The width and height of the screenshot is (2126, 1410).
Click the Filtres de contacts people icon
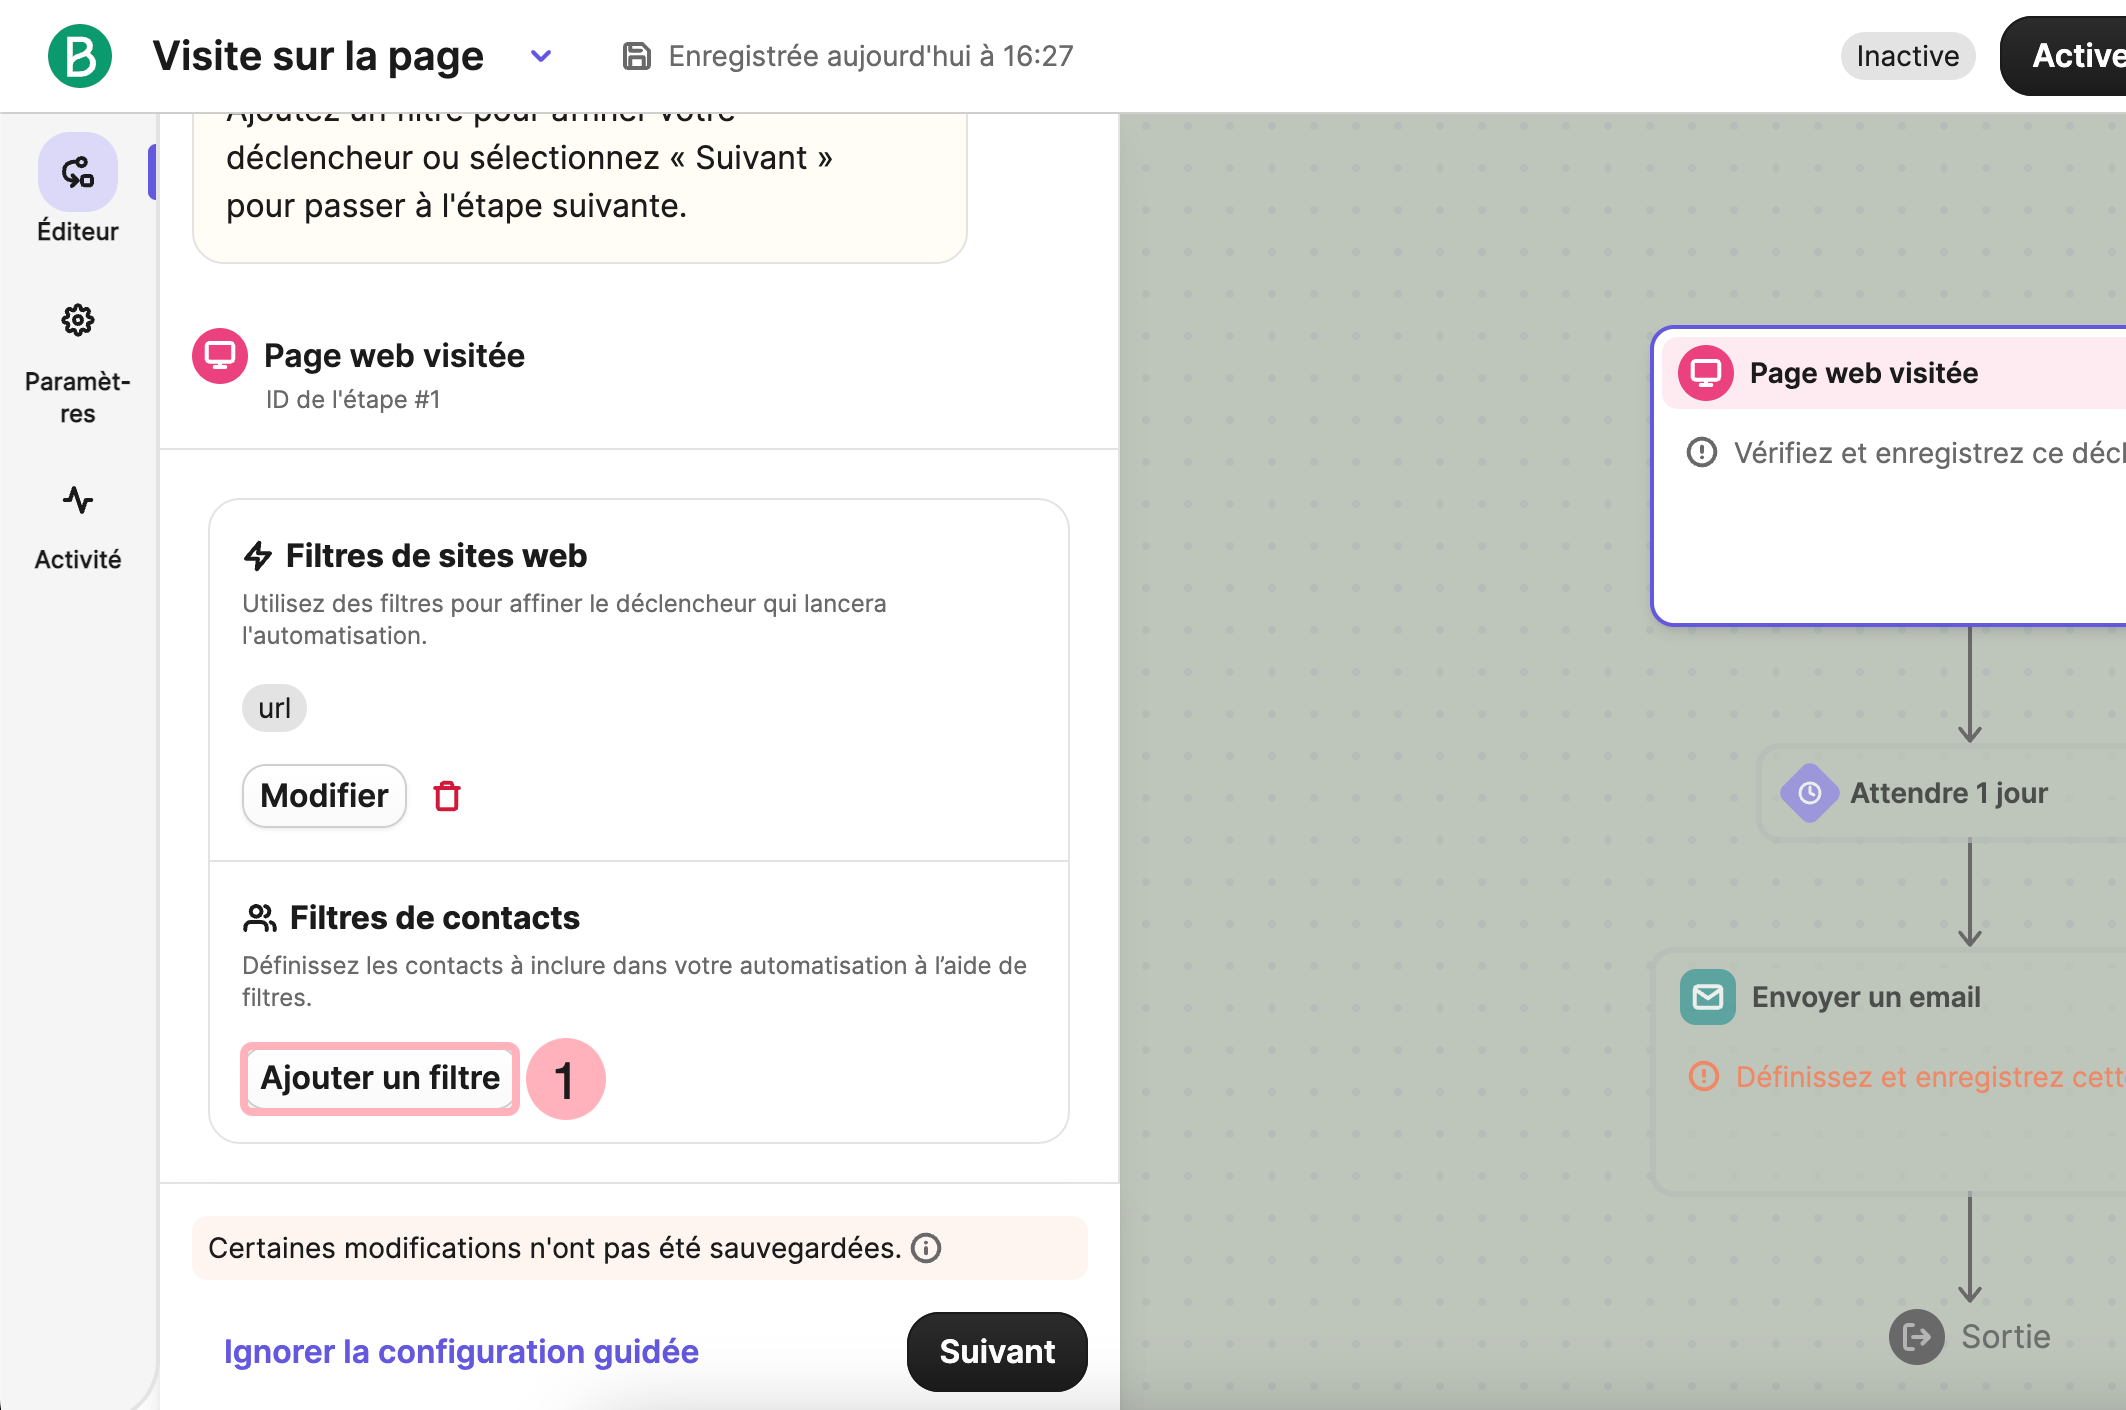[x=260, y=918]
